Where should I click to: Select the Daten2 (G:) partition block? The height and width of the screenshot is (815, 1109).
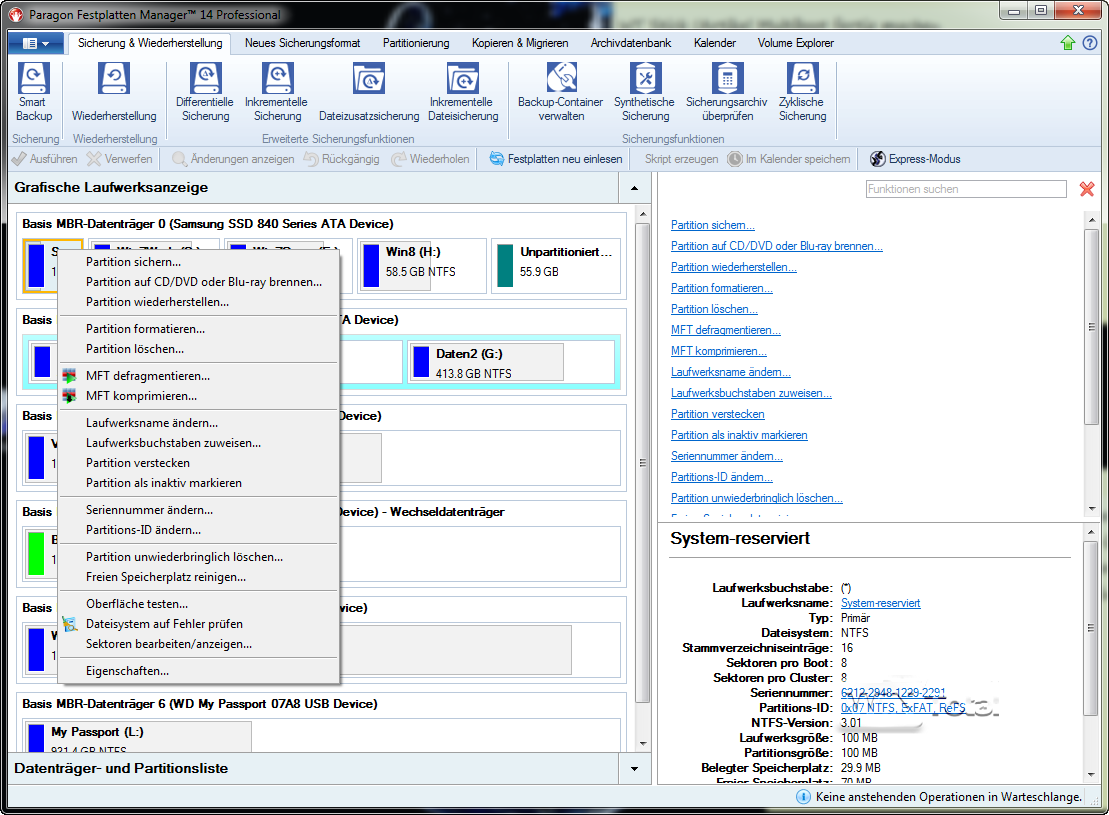(x=486, y=362)
